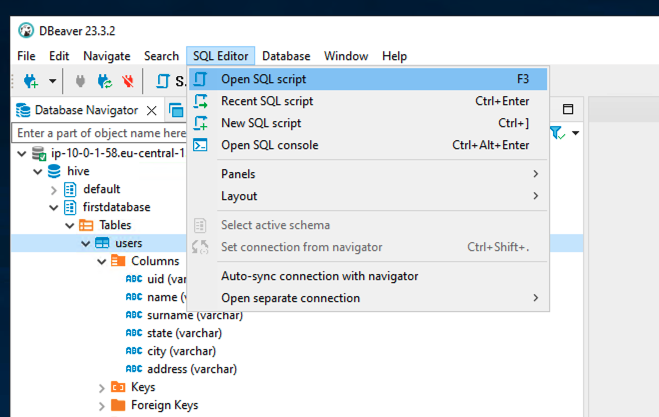Expand Open separate connection submenu
The width and height of the screenshot is (659, 417).
368,298
